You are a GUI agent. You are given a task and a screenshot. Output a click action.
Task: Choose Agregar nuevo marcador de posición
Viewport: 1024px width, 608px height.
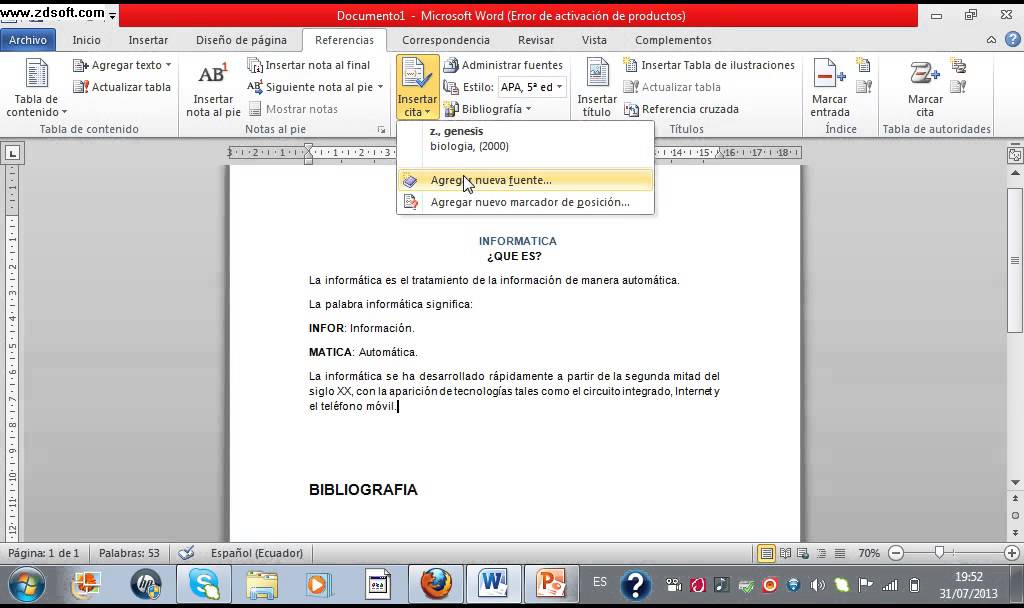525,202
